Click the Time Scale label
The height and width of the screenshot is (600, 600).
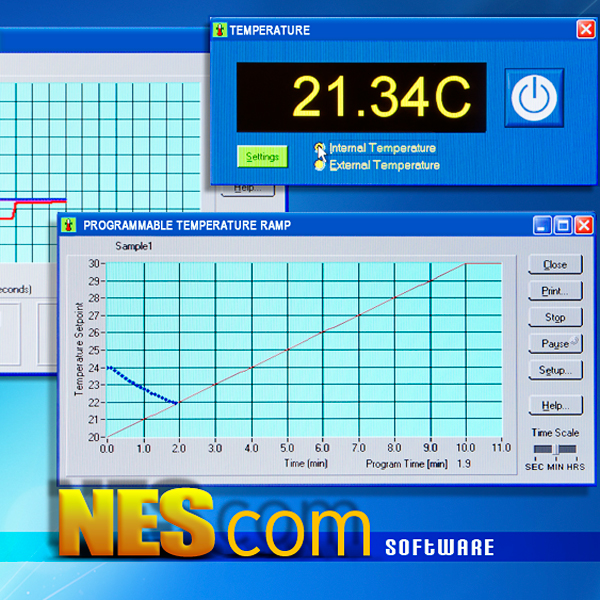[x=555, y=432]
